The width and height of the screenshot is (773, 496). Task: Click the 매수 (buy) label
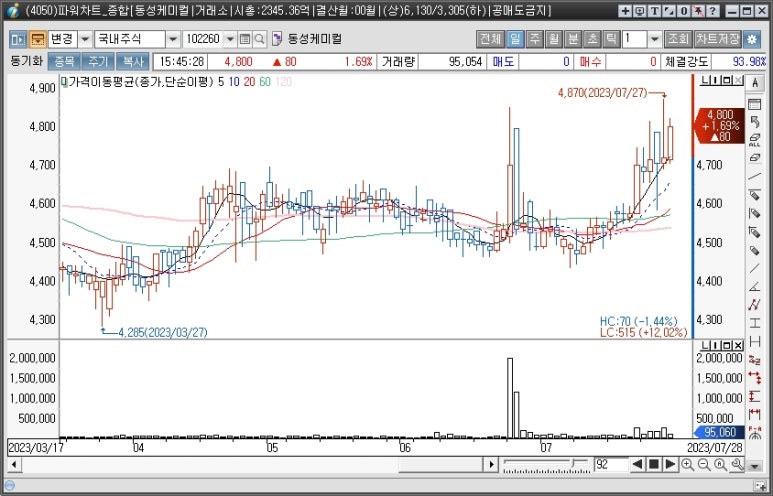590,62
